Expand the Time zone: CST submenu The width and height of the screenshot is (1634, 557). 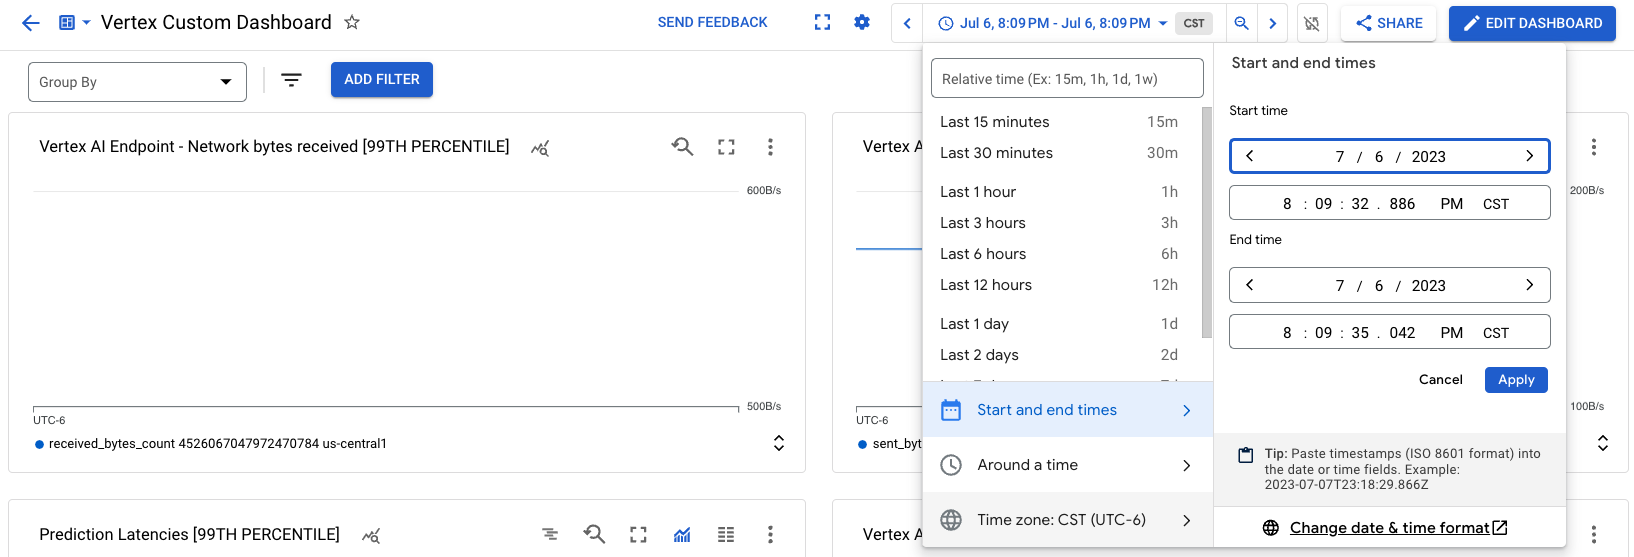click(x=1067, y=520)
